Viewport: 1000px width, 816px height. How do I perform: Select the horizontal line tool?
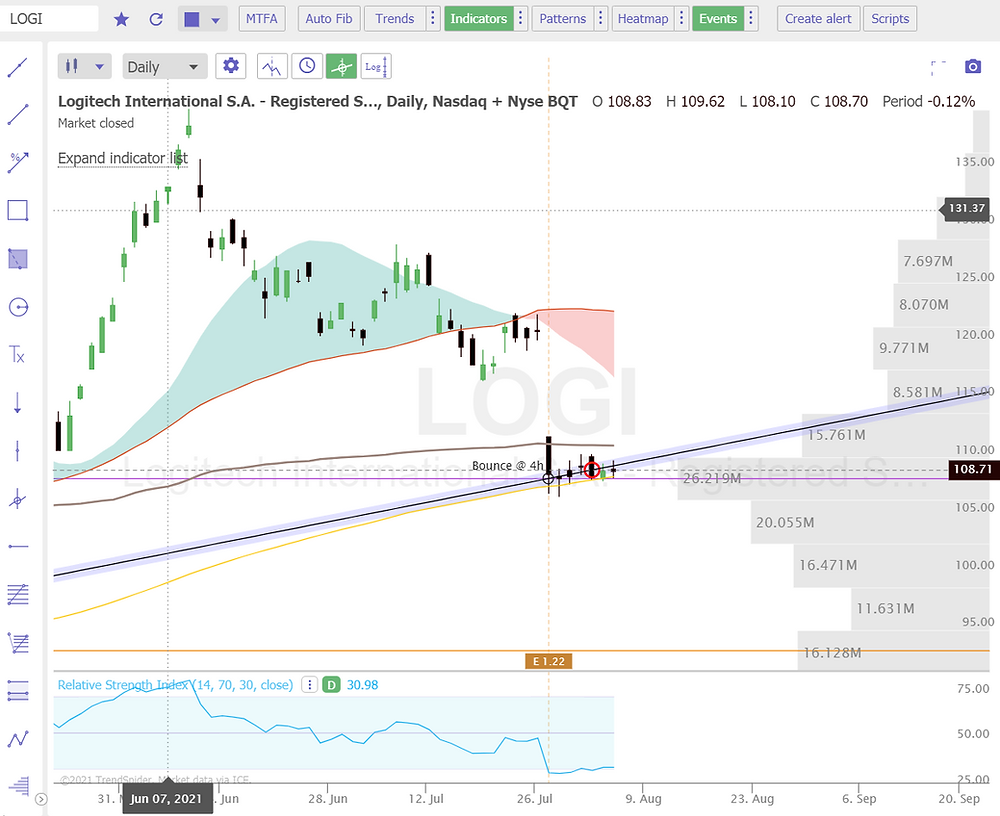click(18, 547)
